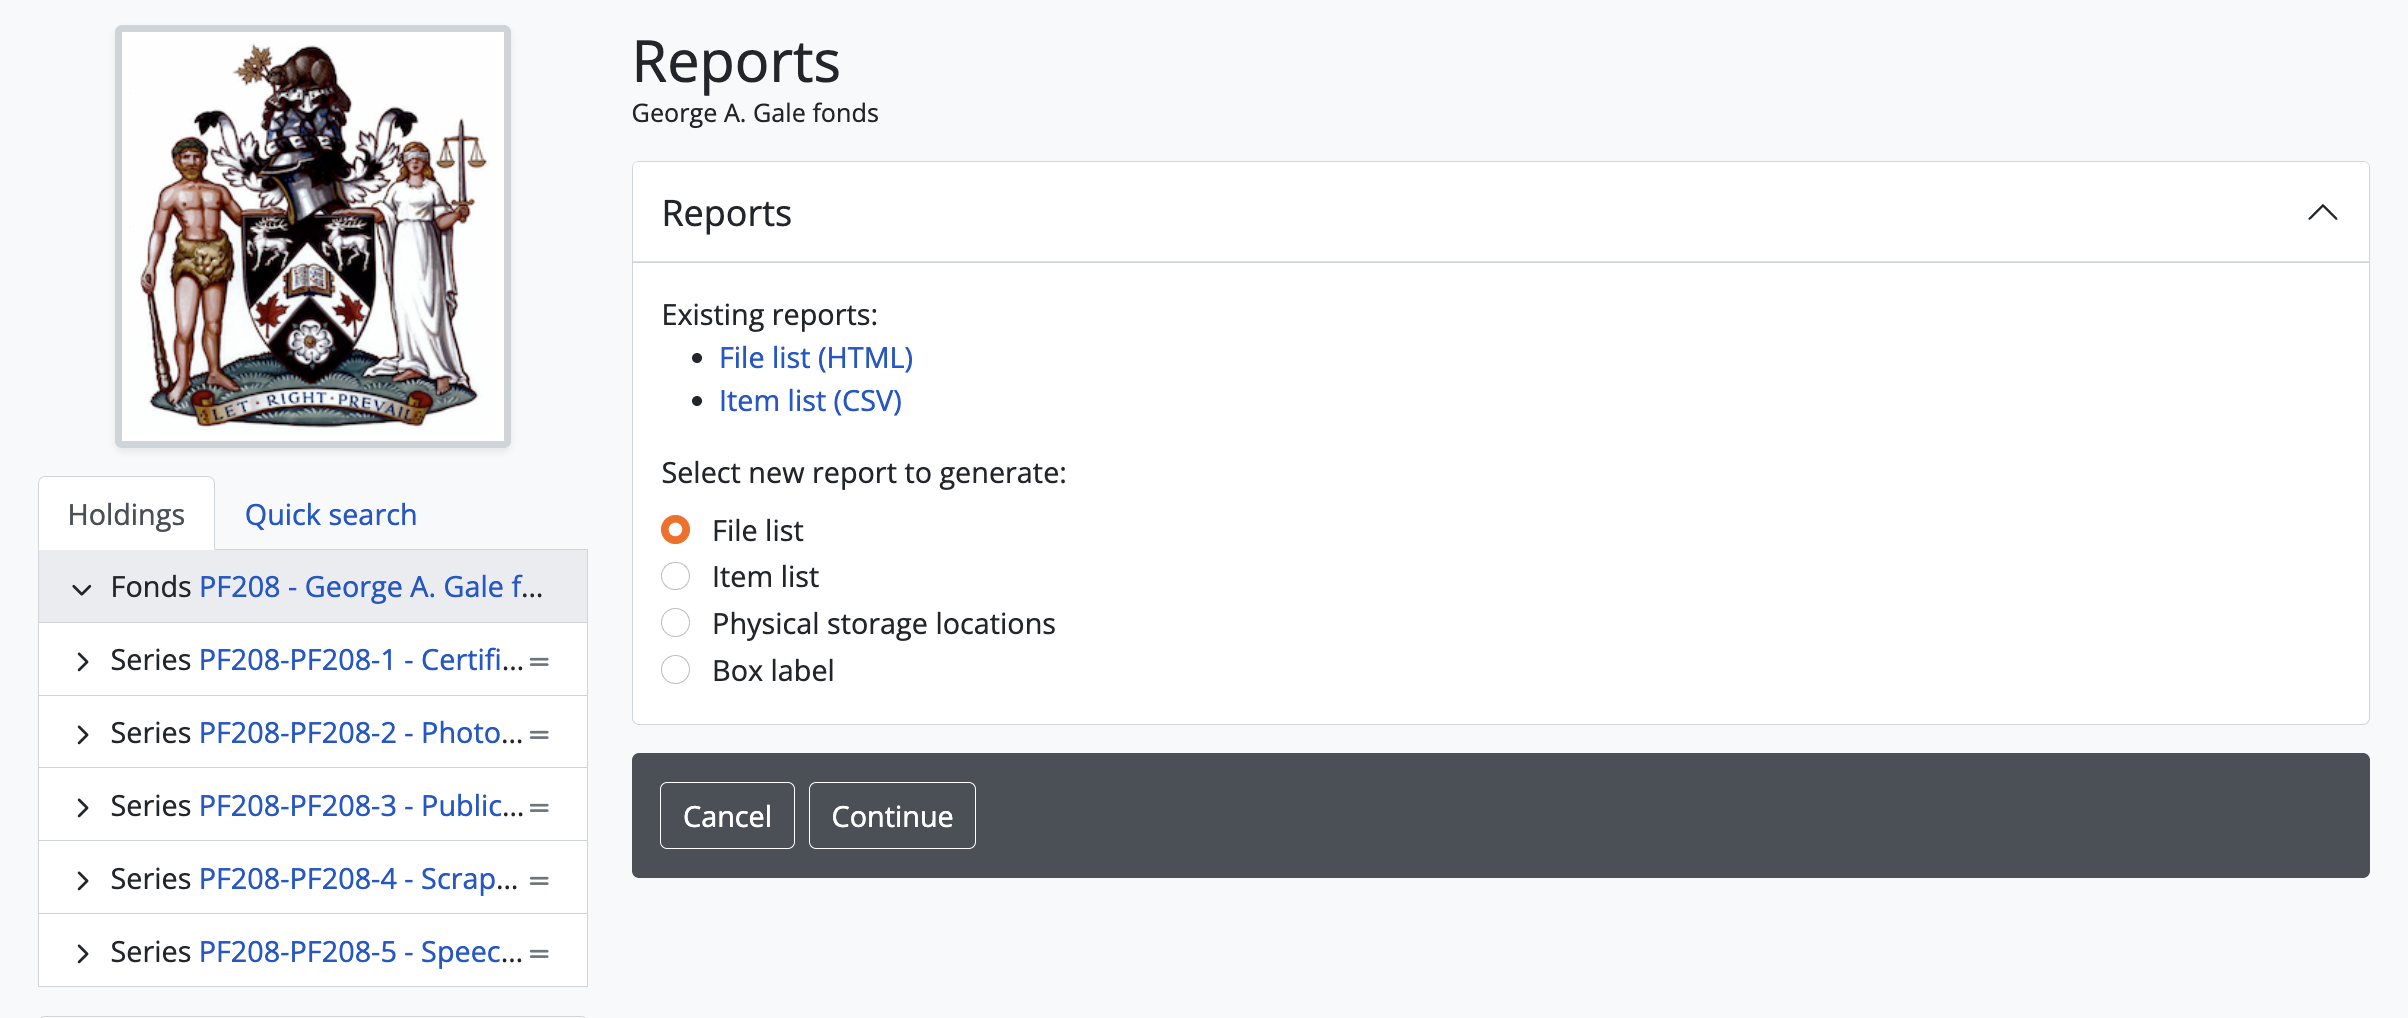
Task: Collapse the Reports section with chevron
Action: point(2322,213)
